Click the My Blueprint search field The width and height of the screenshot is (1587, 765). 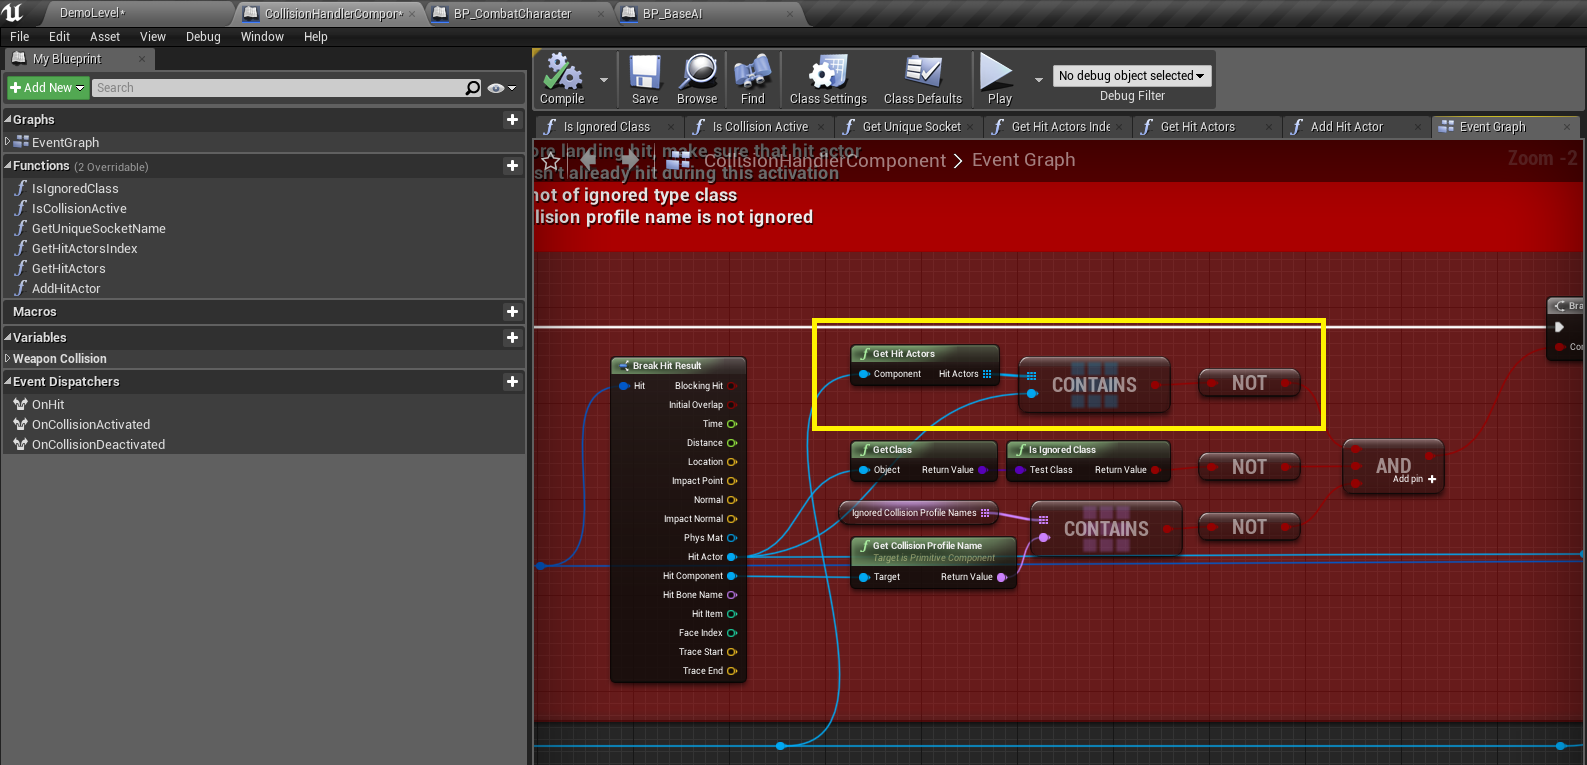(278, 88)
